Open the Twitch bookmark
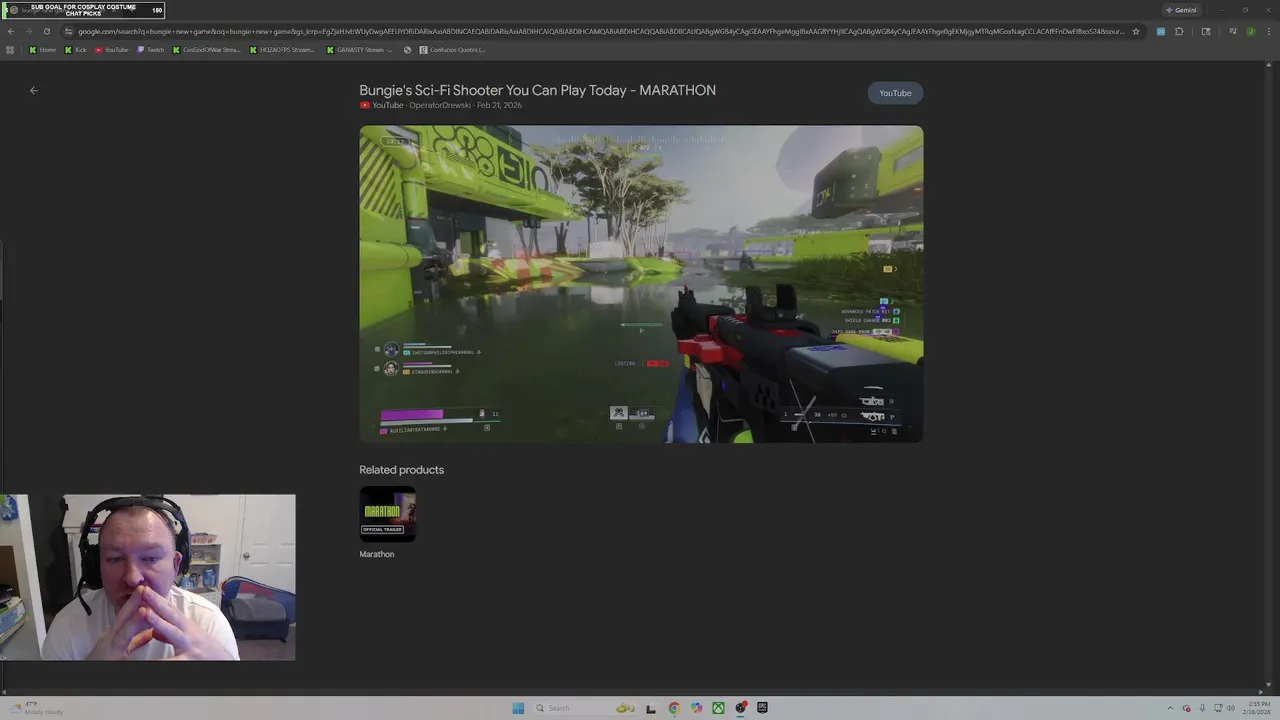1280x720 pixels. pos(151,49)
